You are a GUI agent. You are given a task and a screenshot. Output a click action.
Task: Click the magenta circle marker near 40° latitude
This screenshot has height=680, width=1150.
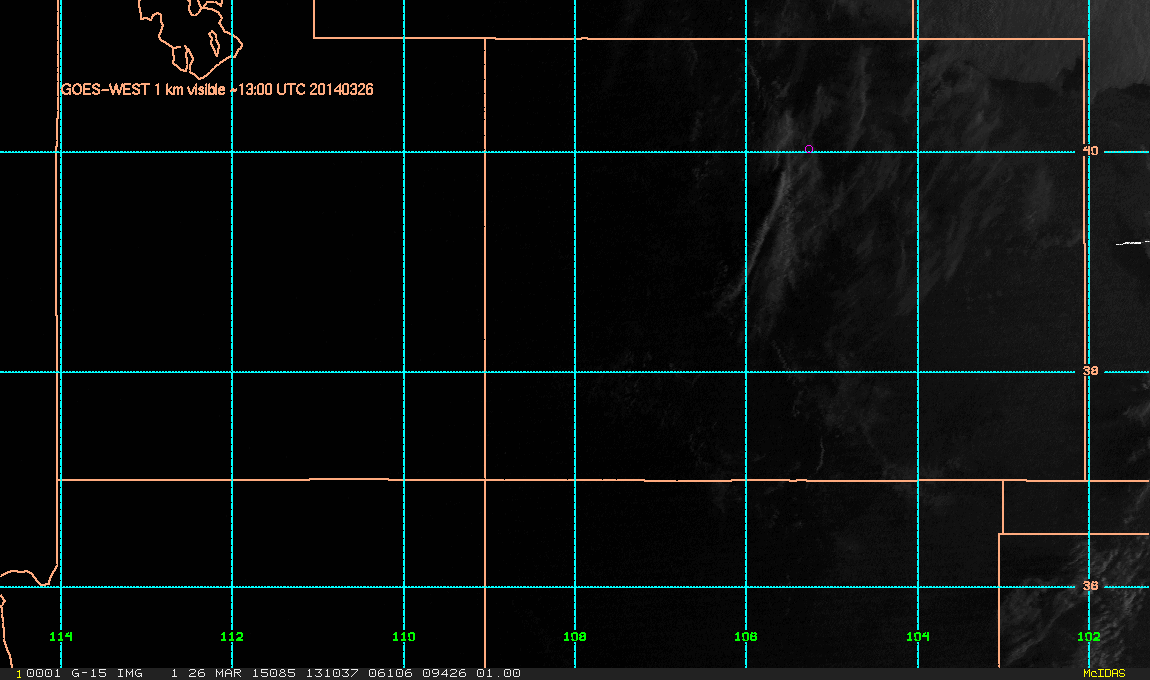pos(809,149)
